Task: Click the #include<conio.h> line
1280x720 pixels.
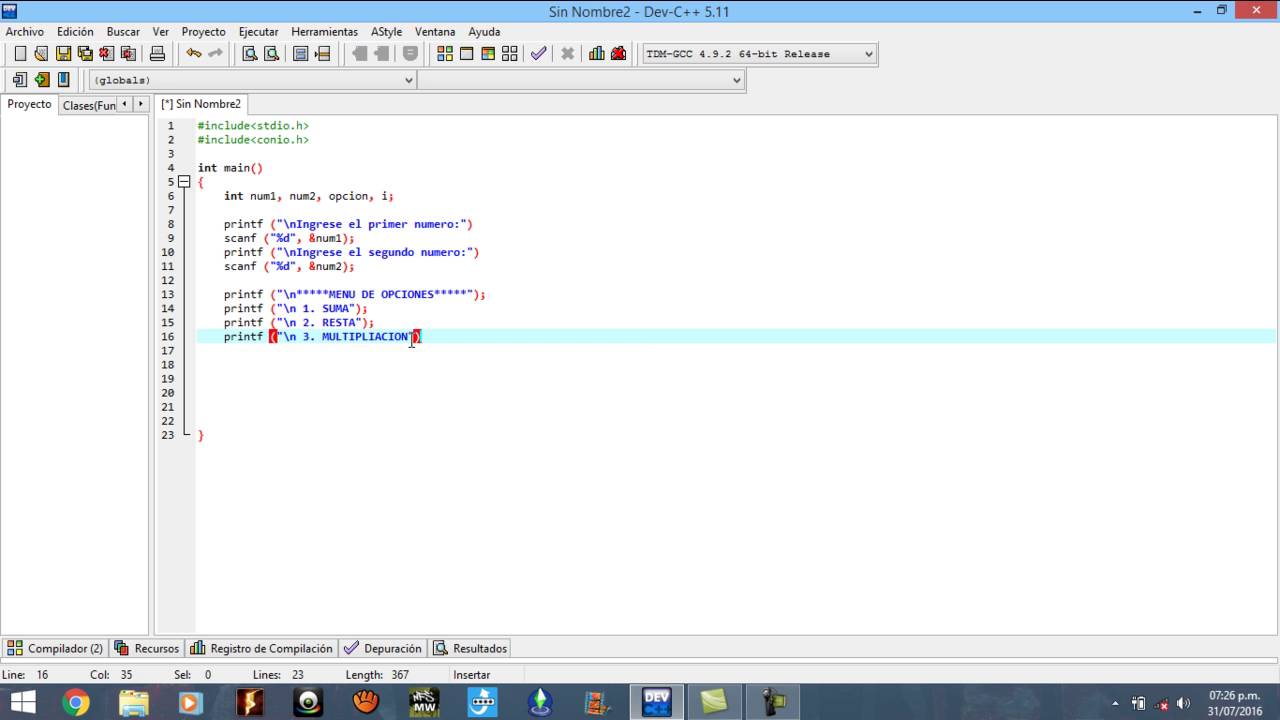Action: click(253, 140)
